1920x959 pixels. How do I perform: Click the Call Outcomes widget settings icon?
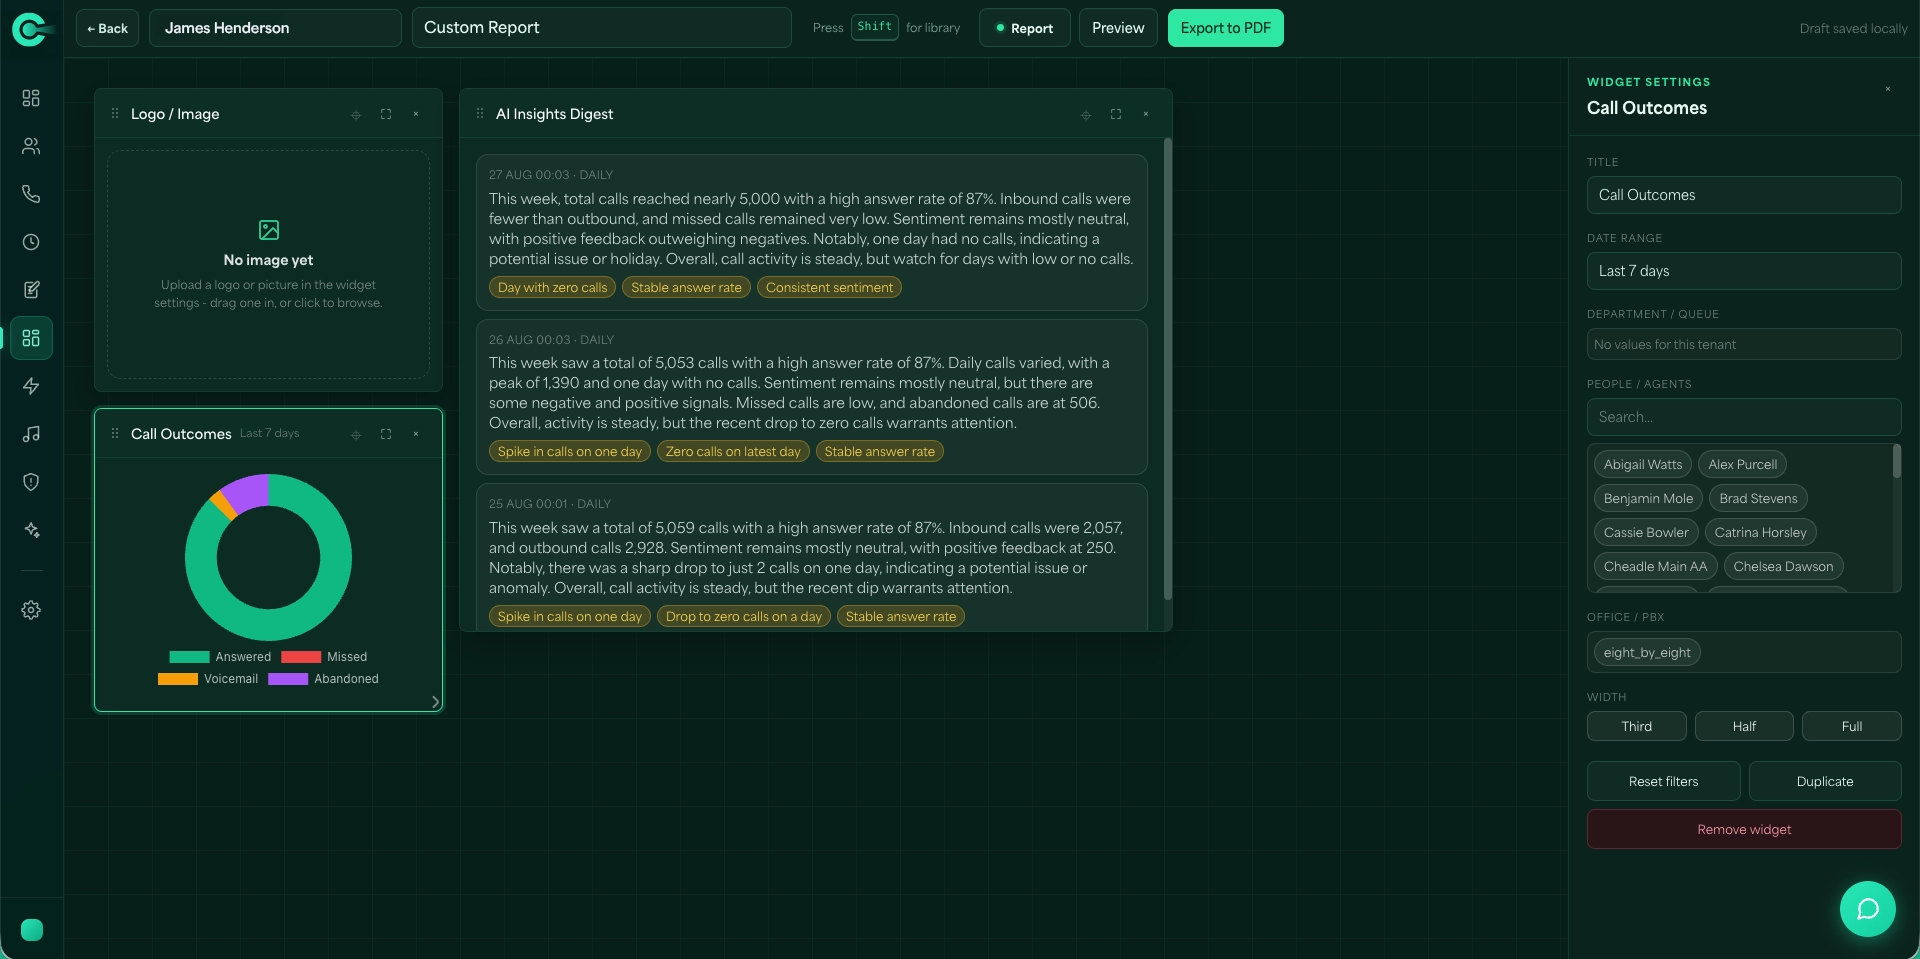356,435
